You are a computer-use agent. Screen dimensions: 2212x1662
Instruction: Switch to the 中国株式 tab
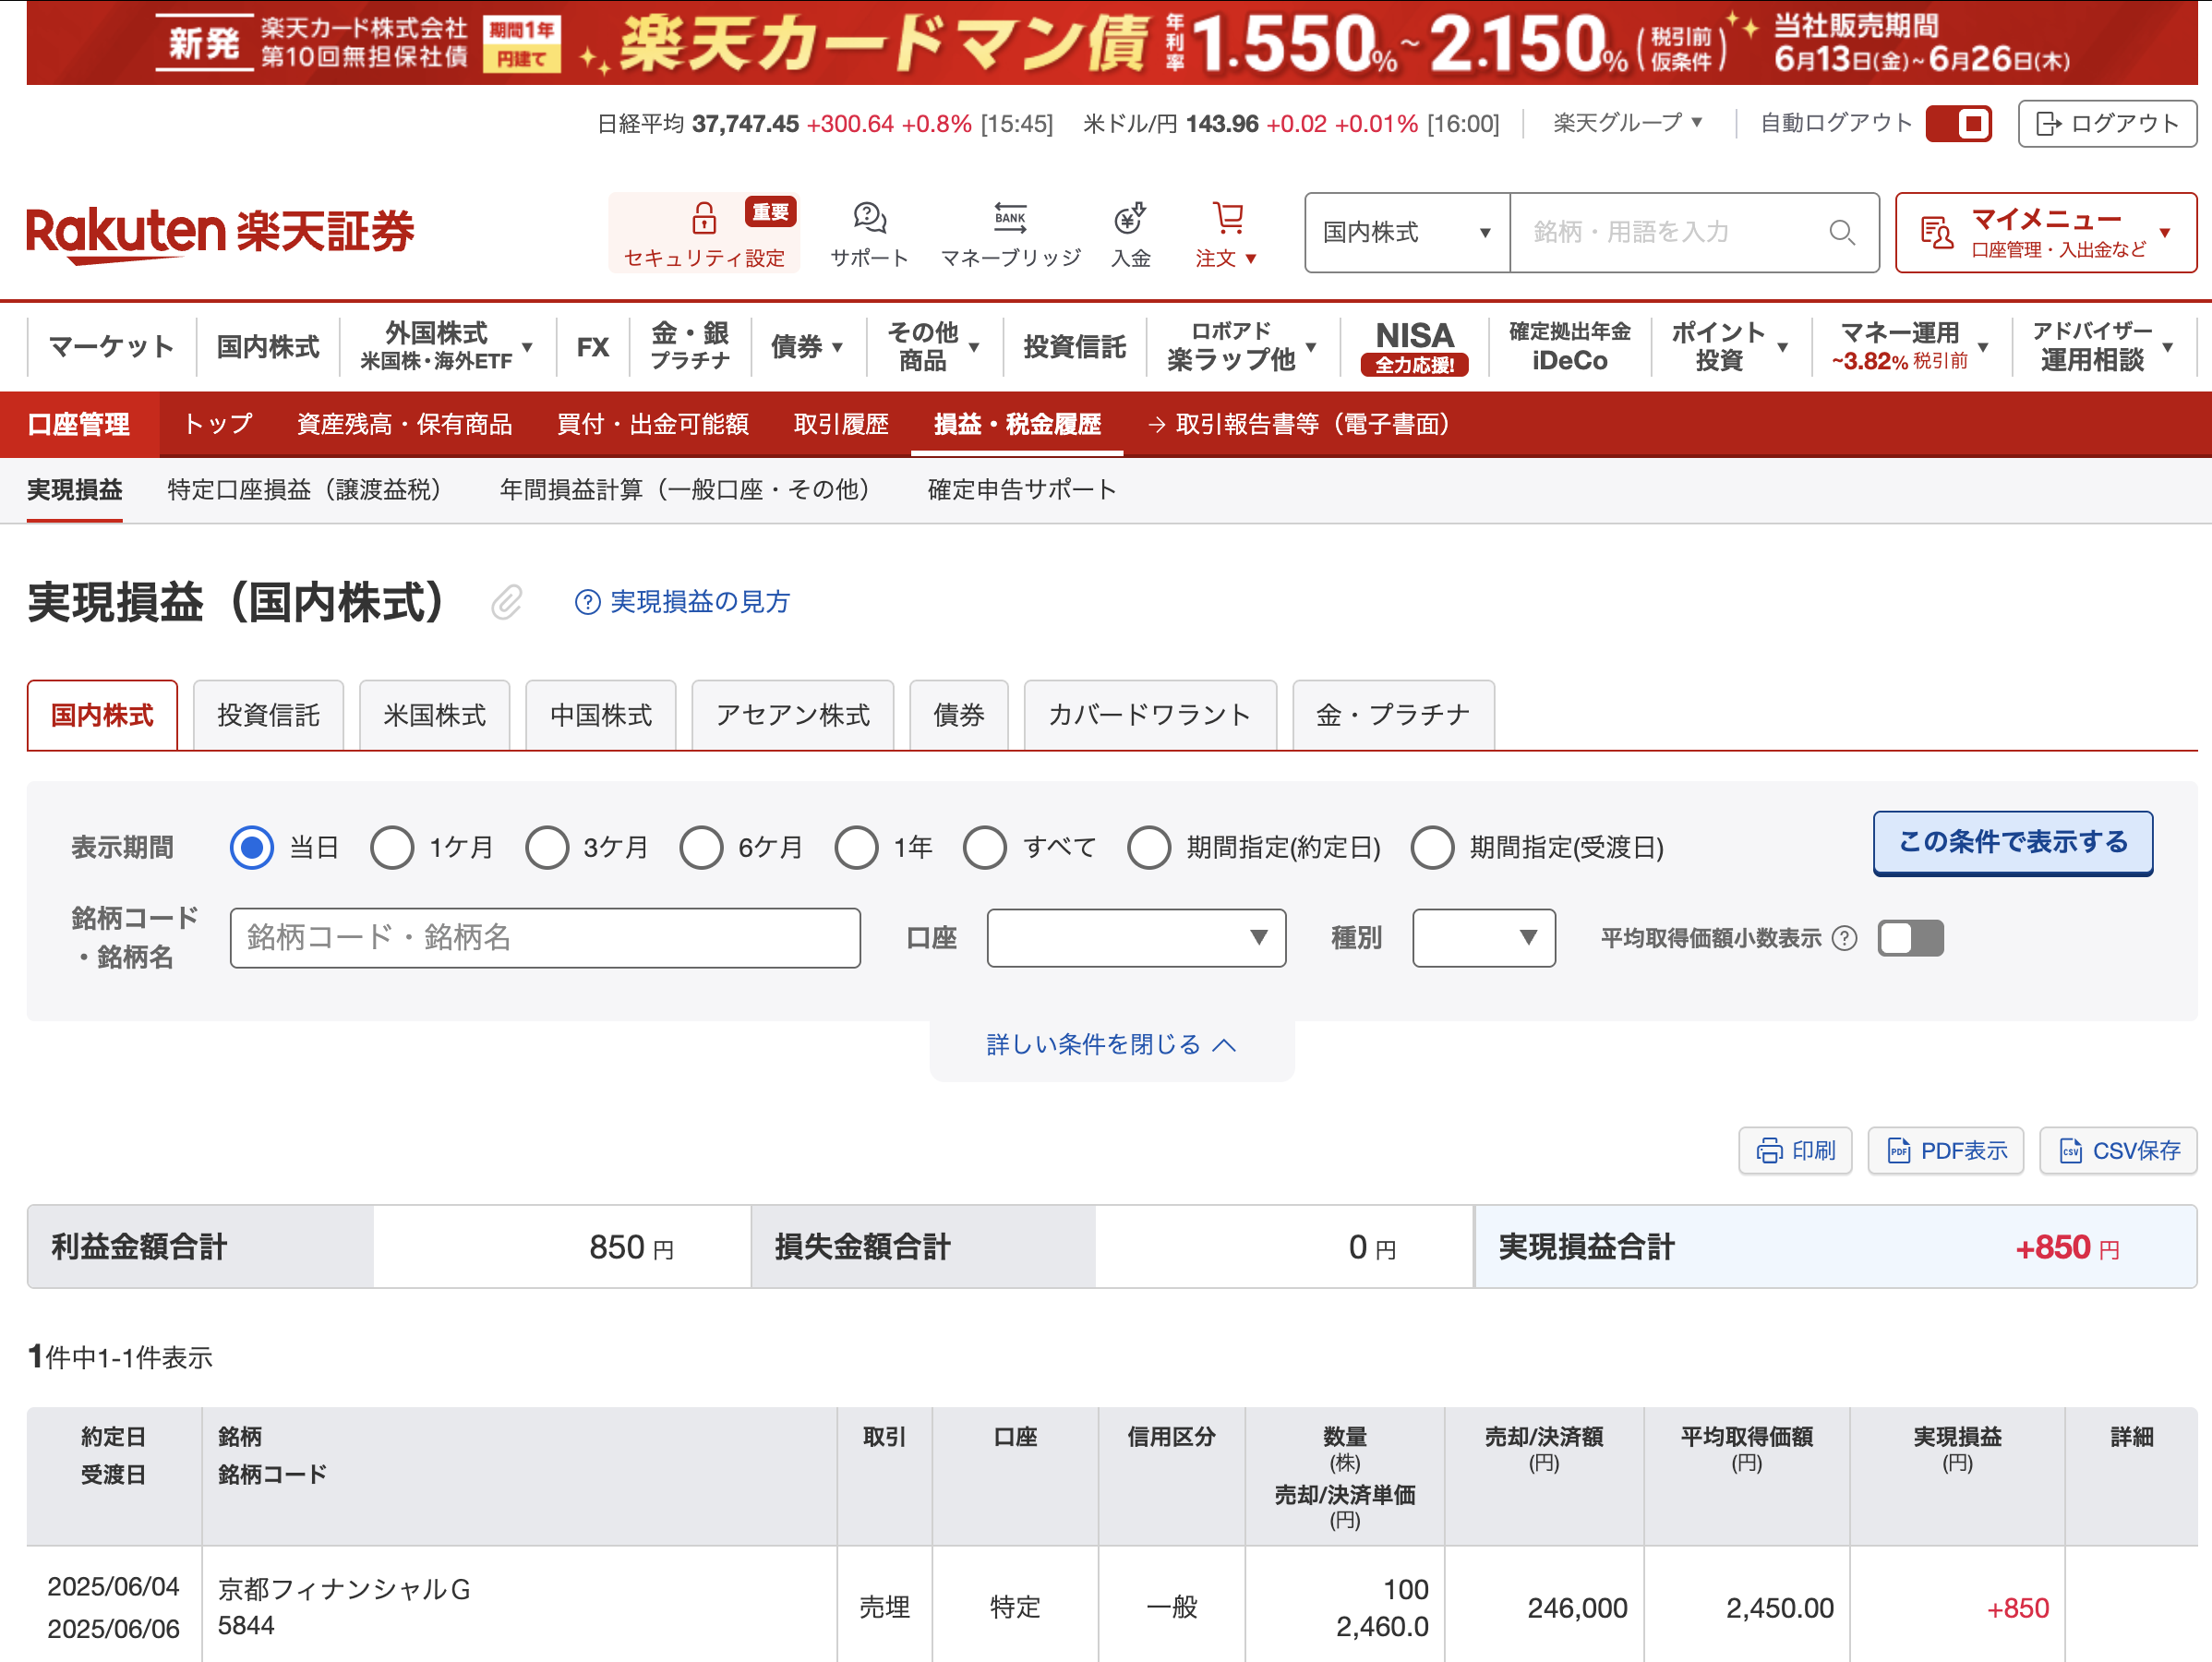point(600,715)
